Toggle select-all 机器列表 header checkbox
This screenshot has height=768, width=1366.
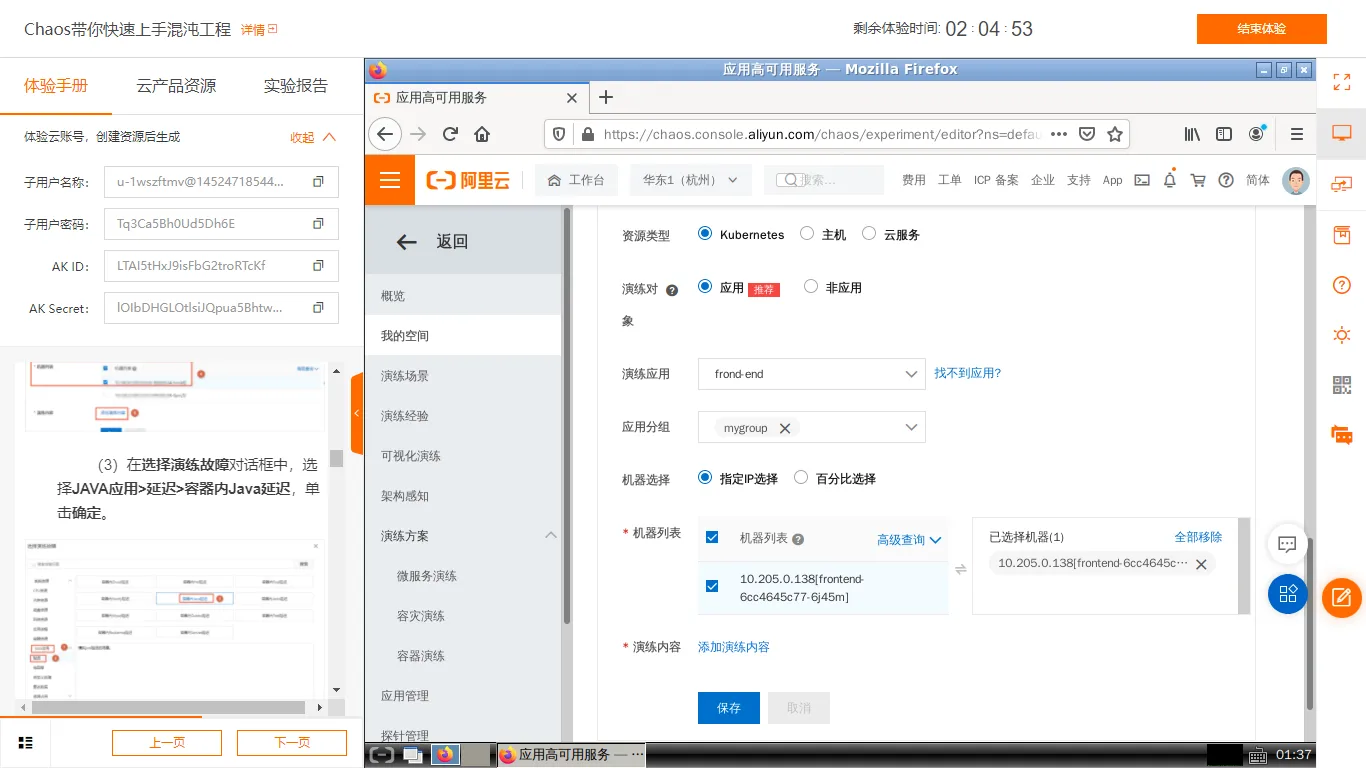point(712,537)
